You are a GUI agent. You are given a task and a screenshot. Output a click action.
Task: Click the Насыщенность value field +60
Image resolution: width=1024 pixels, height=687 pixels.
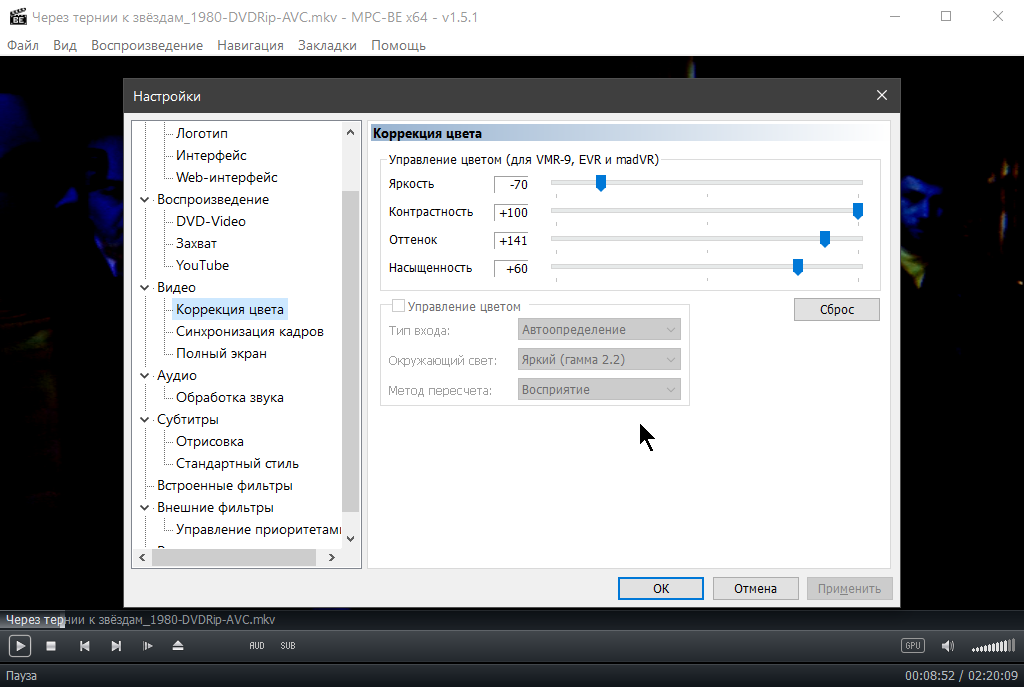tap(511, 268)
